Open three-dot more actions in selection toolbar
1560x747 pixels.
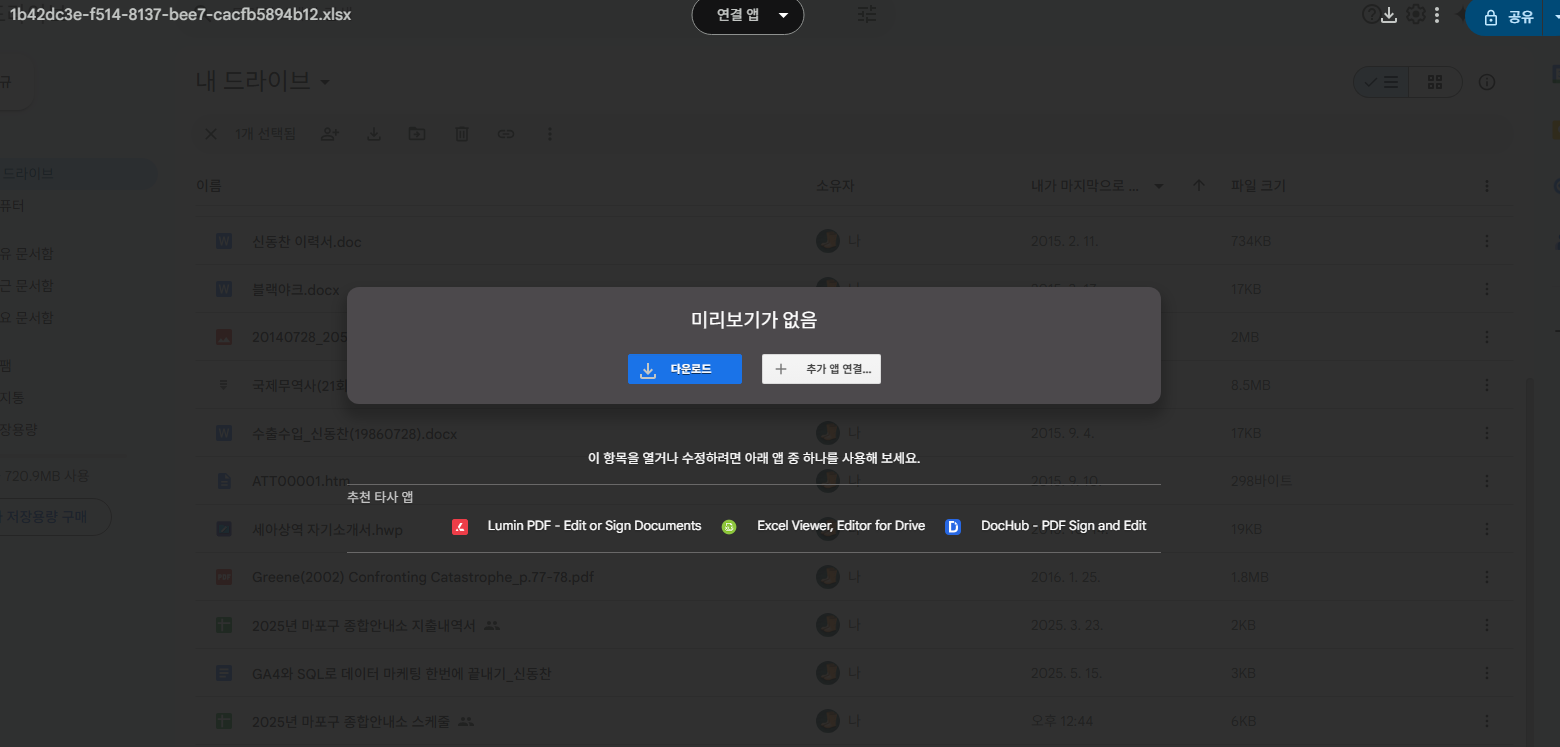pyautogui.click(x=550, y=134)
